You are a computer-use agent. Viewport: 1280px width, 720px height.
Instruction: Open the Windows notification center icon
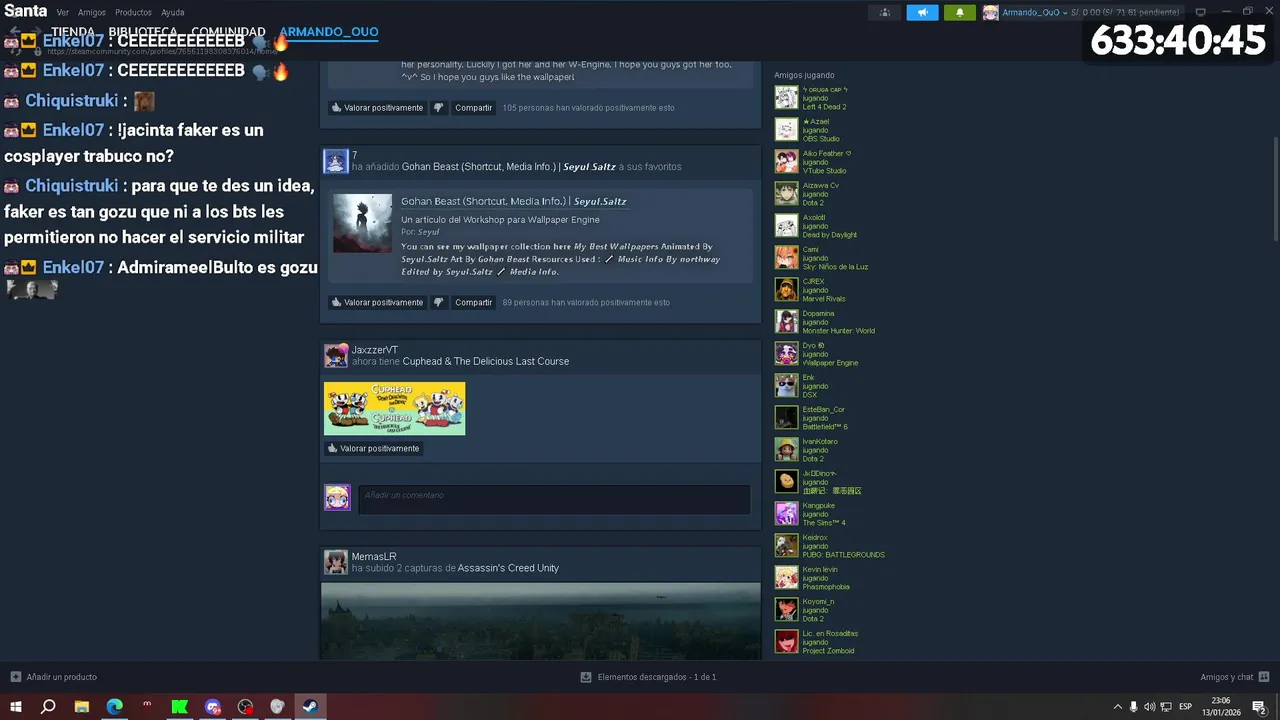[x=1259, y=706]
